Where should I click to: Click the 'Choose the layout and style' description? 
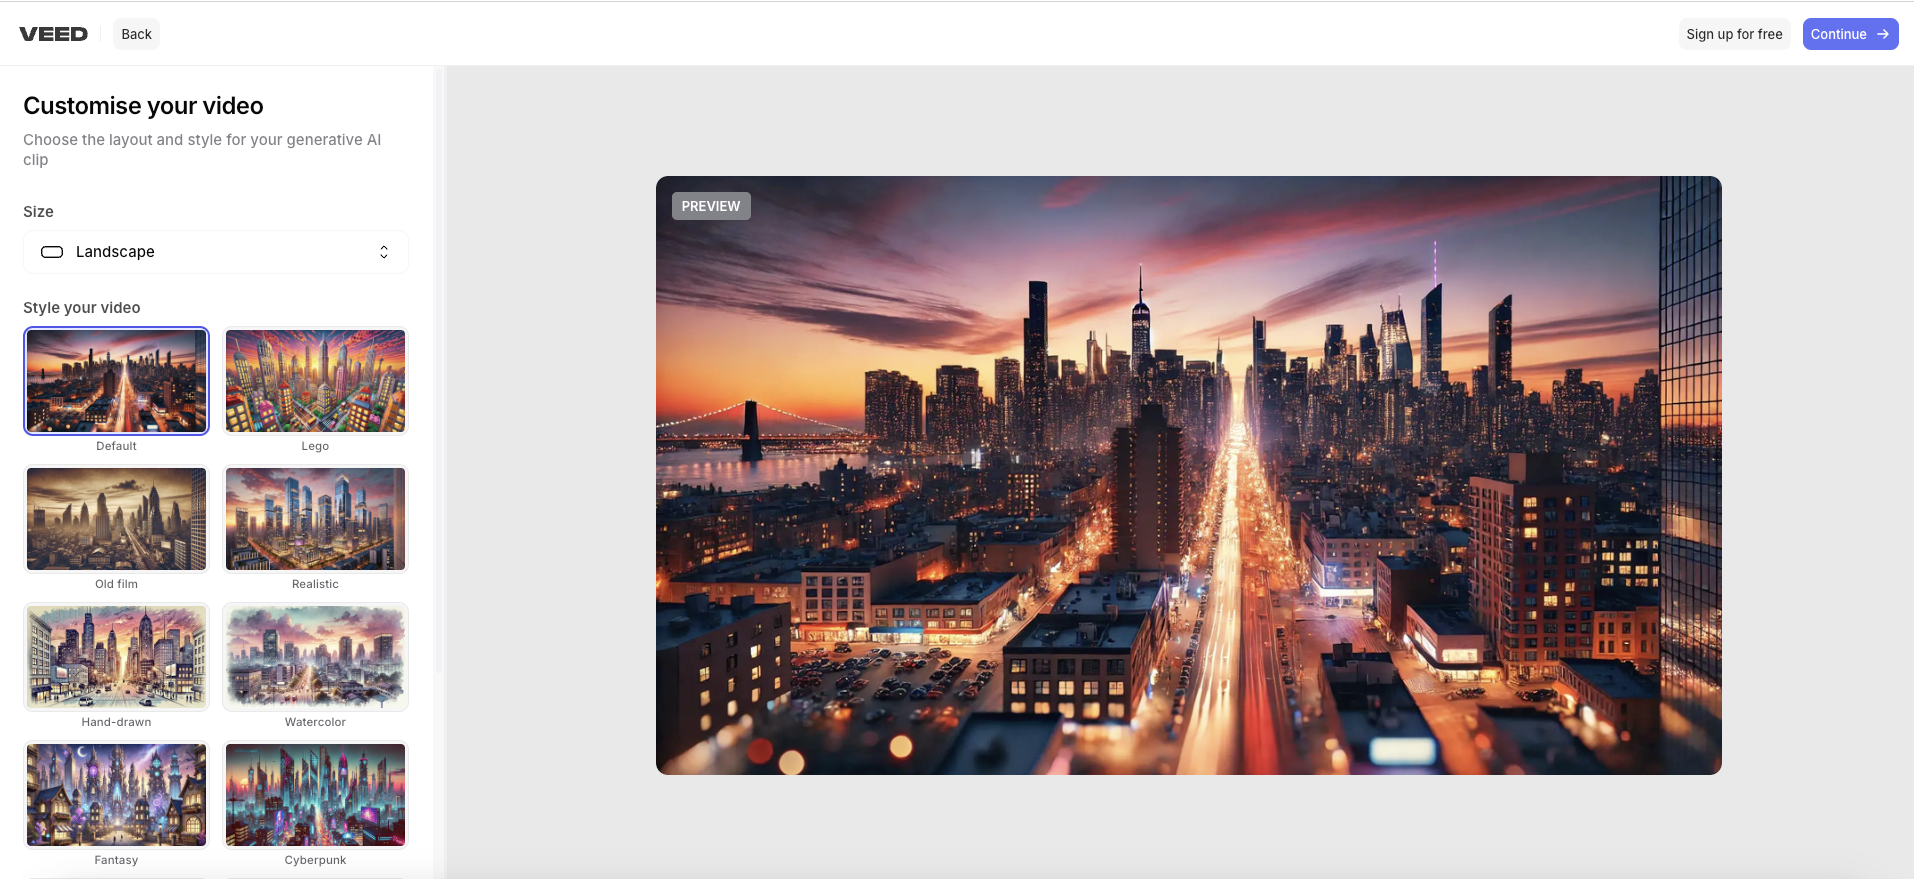(x=202, y=150)
